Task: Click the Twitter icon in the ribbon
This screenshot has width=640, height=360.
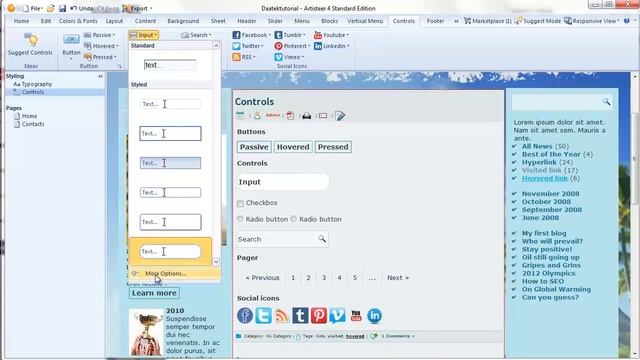Action: 236,46
